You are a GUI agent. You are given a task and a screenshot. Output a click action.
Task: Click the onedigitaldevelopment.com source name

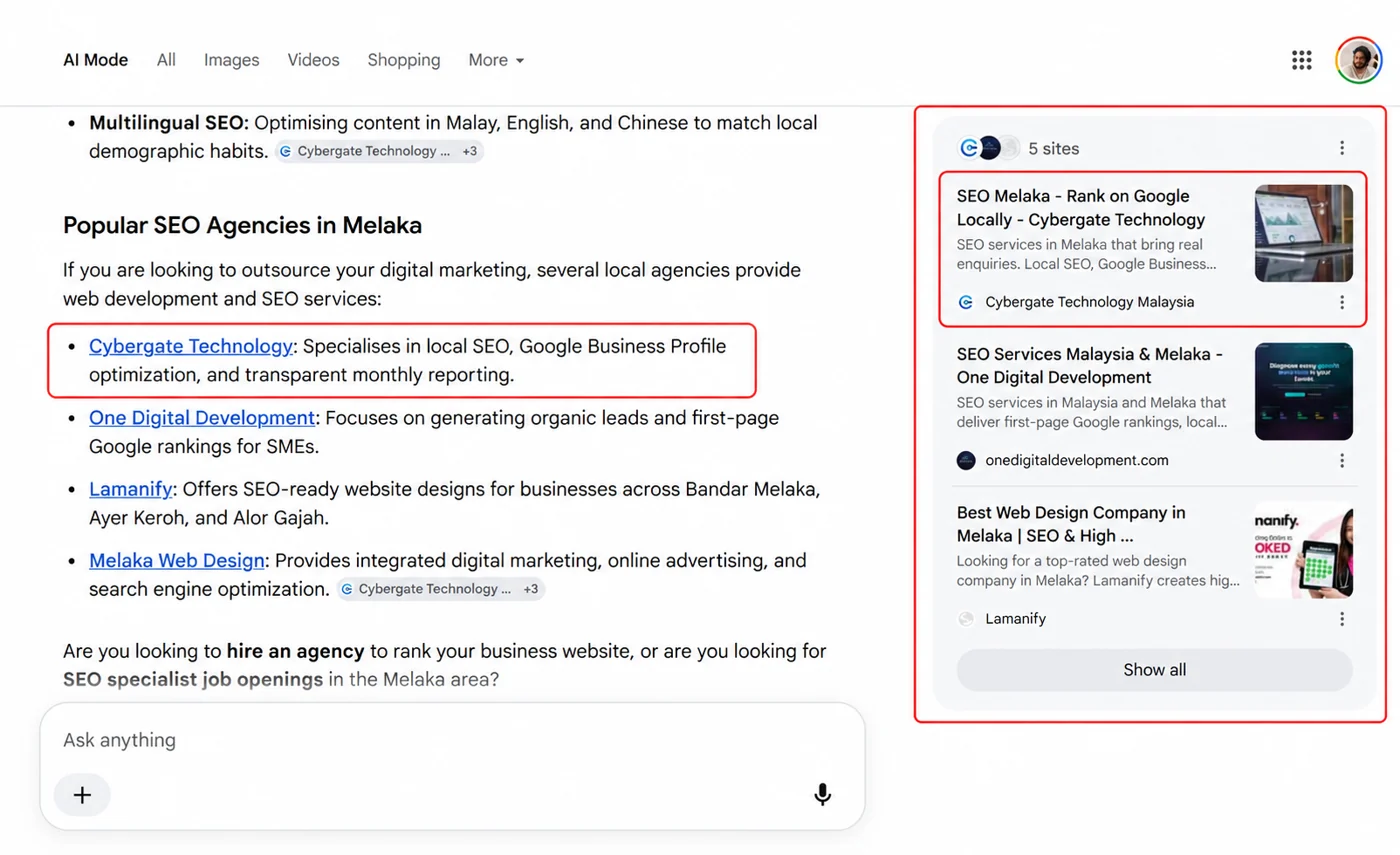[1077, 461]
